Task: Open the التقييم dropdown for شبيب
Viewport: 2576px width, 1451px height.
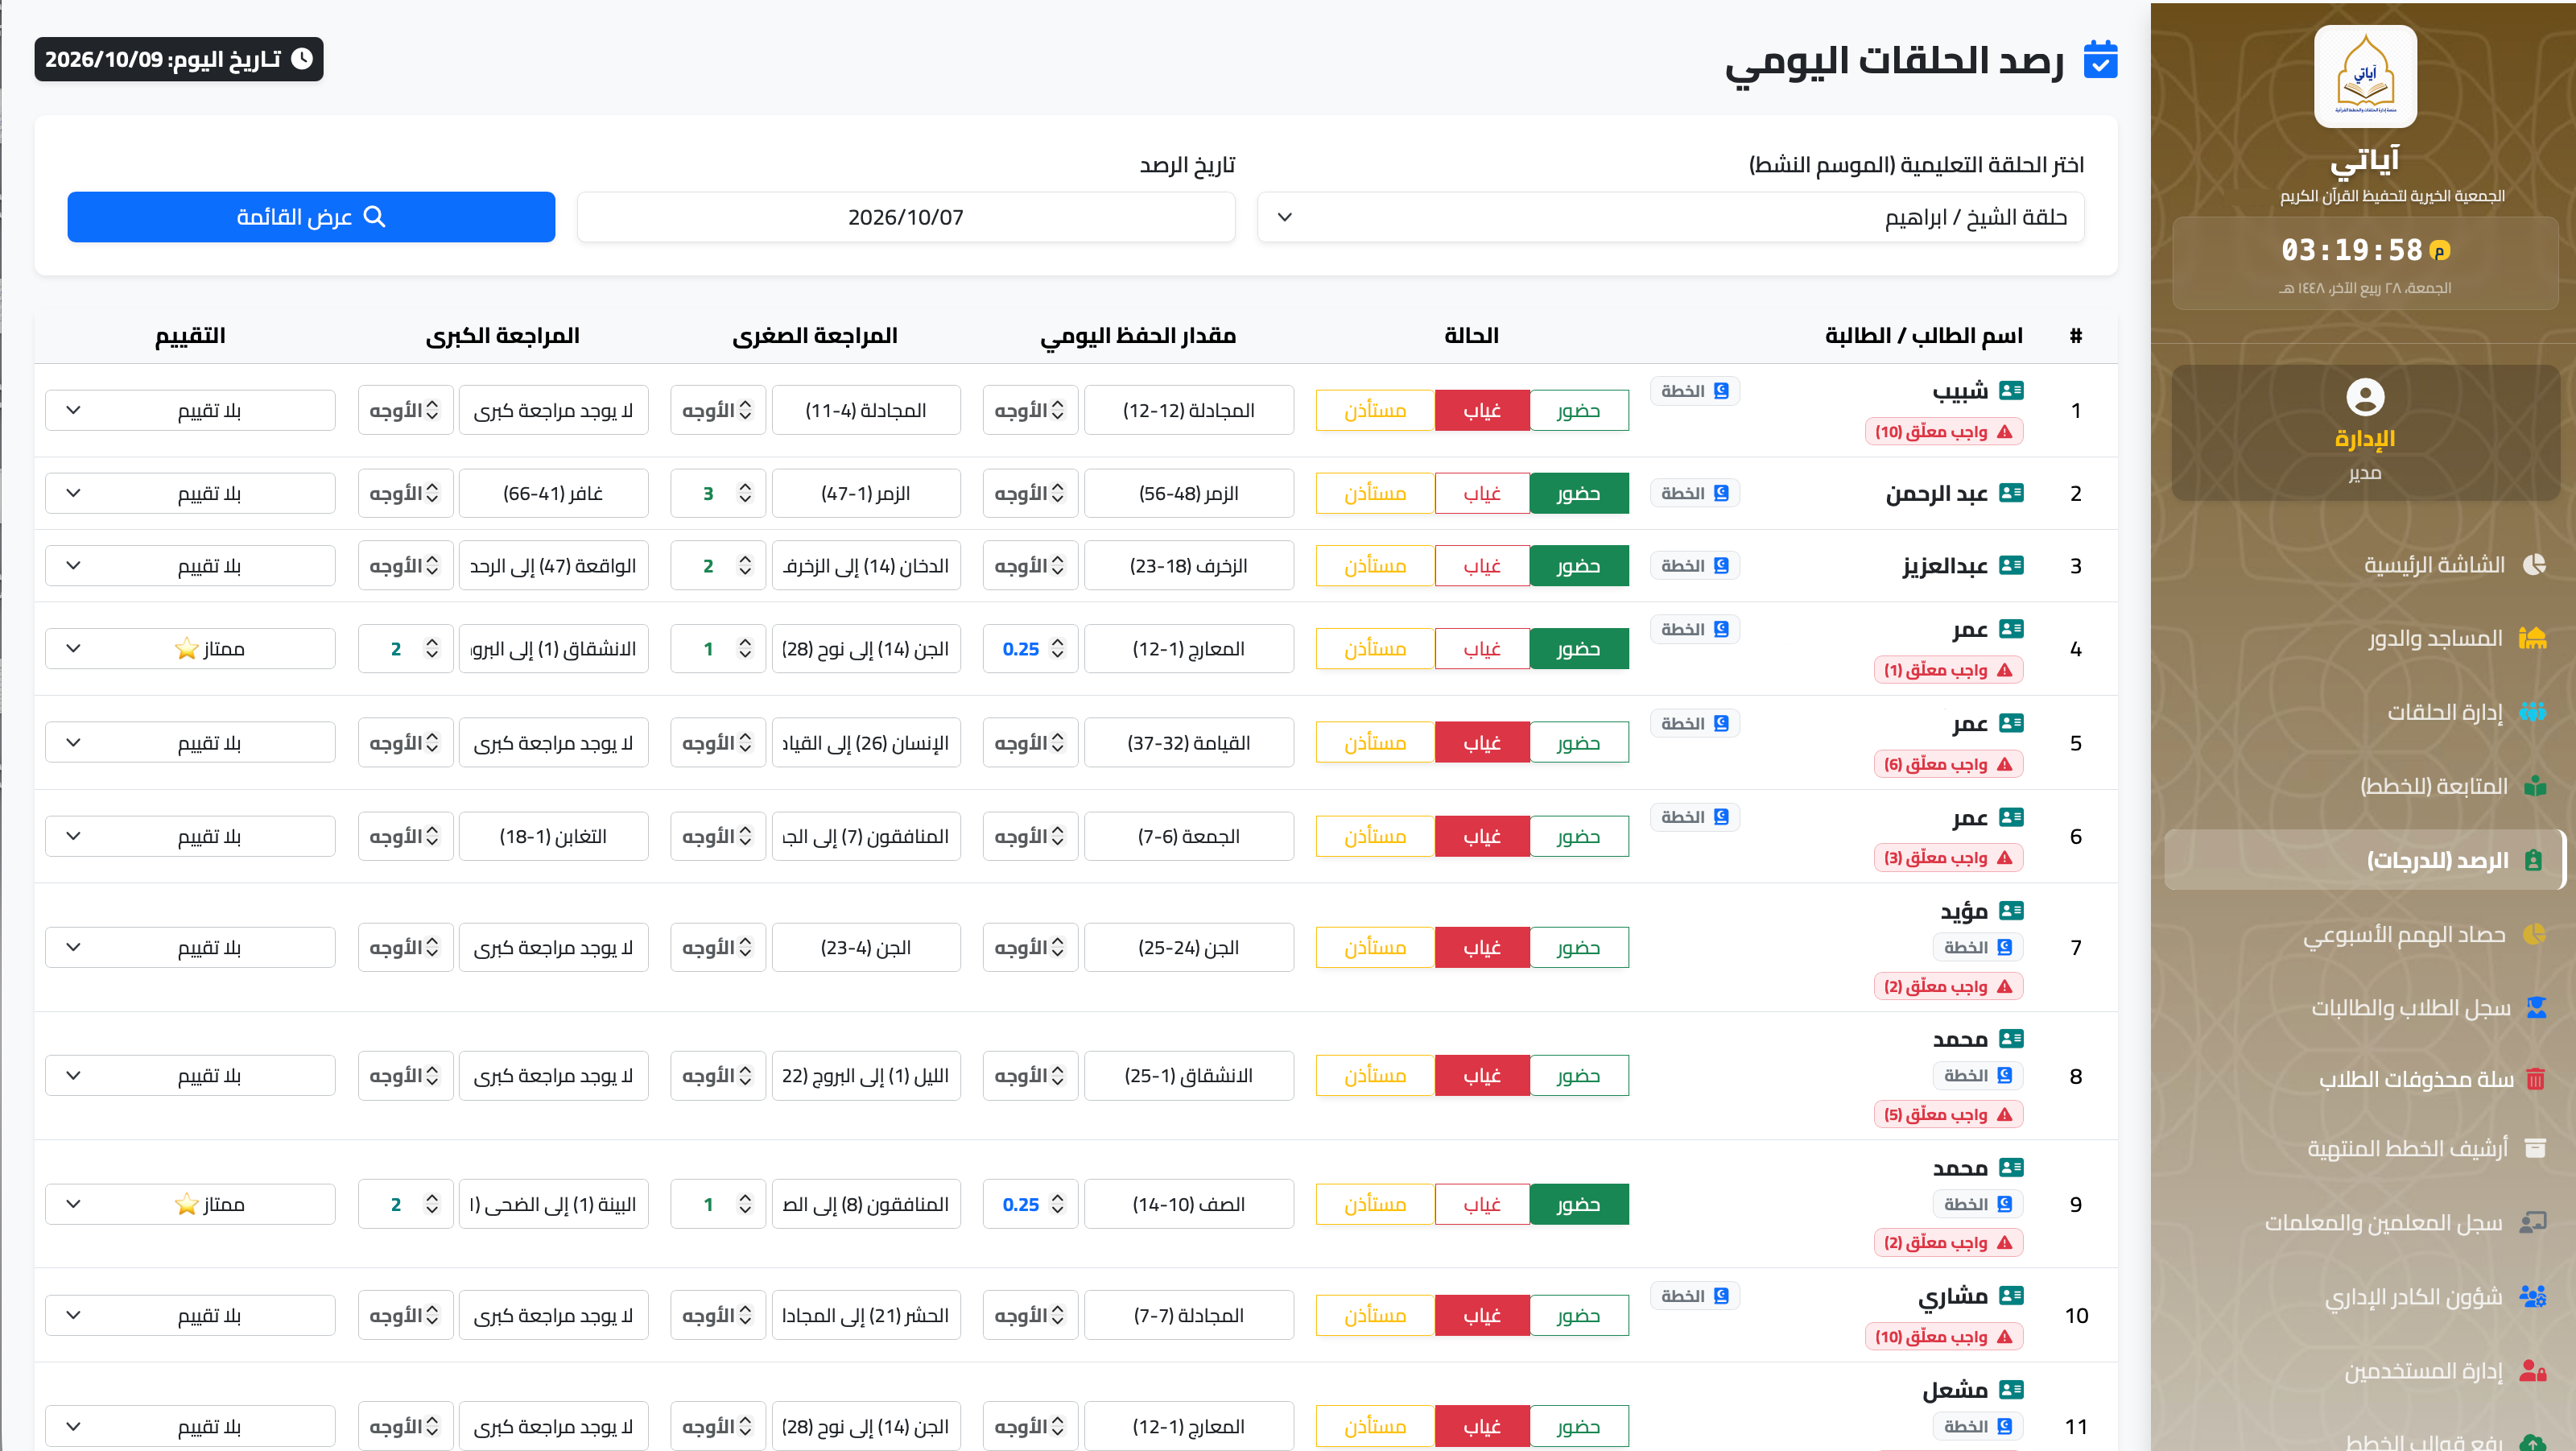Action: (x=190, y=410)
